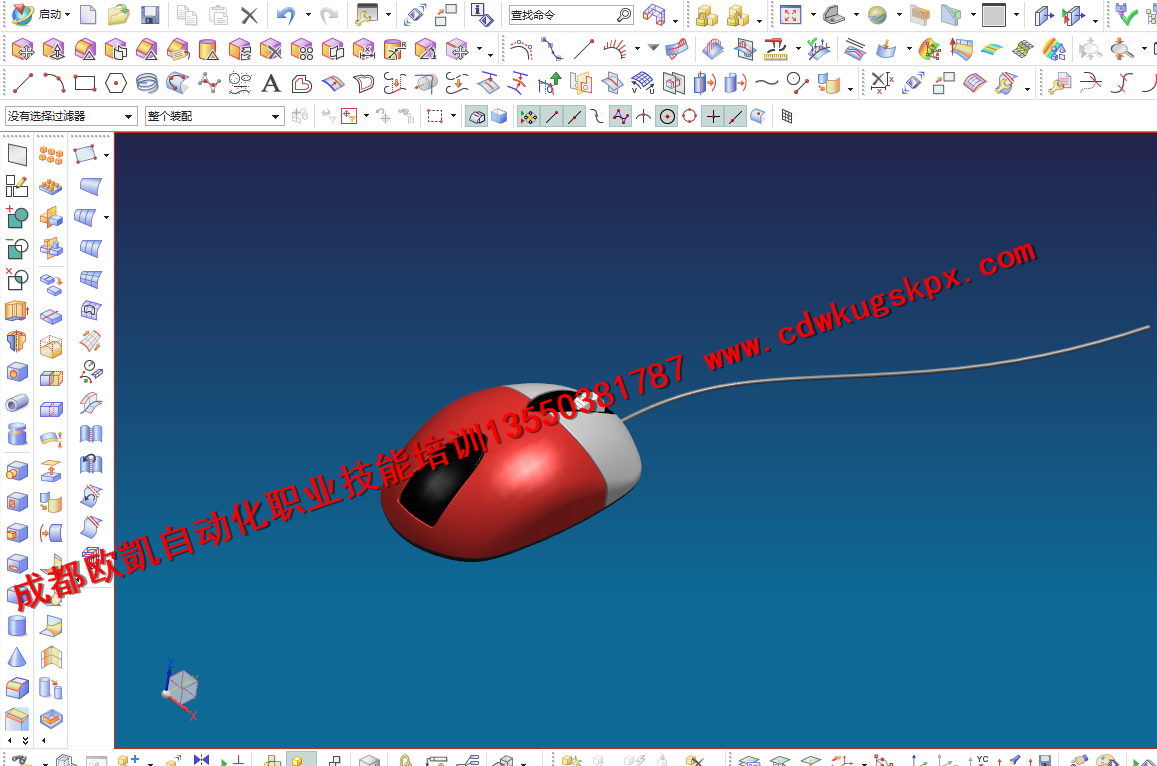Open the 整个装配 scope dropdown

pos(214,117)
